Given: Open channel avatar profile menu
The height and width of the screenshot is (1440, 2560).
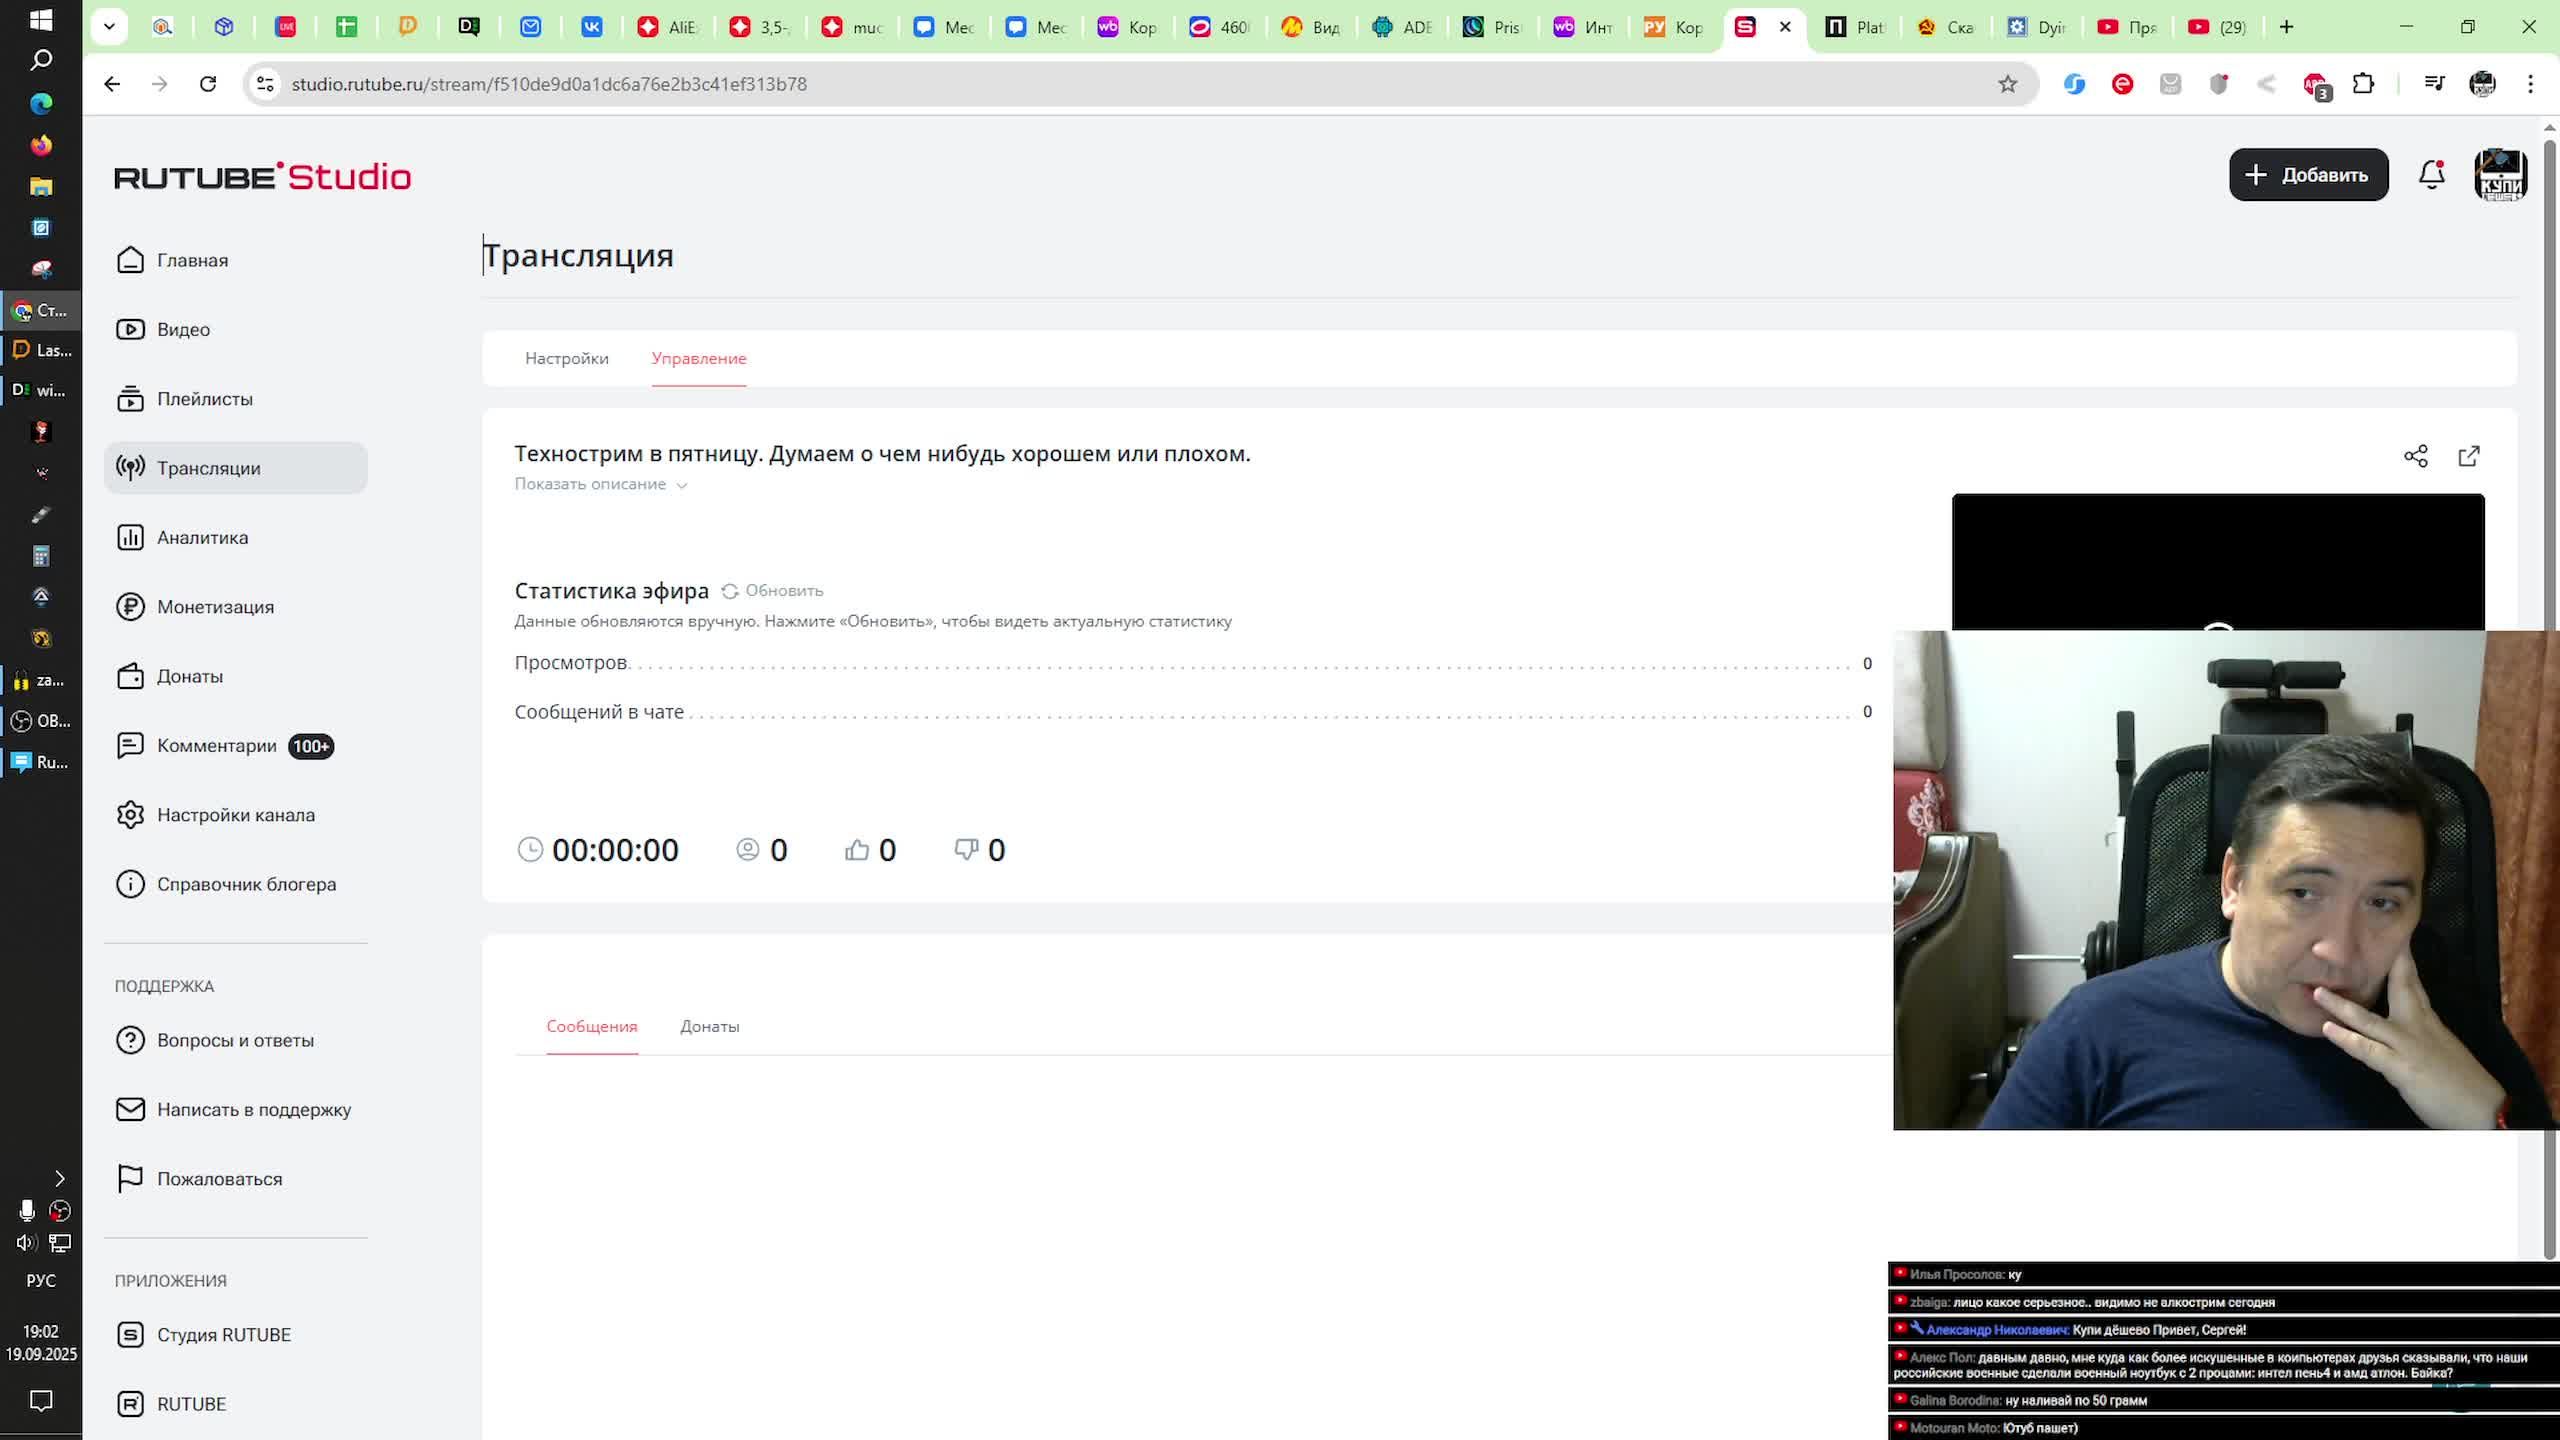Looking at the screenshot, I should [2500, 175].
